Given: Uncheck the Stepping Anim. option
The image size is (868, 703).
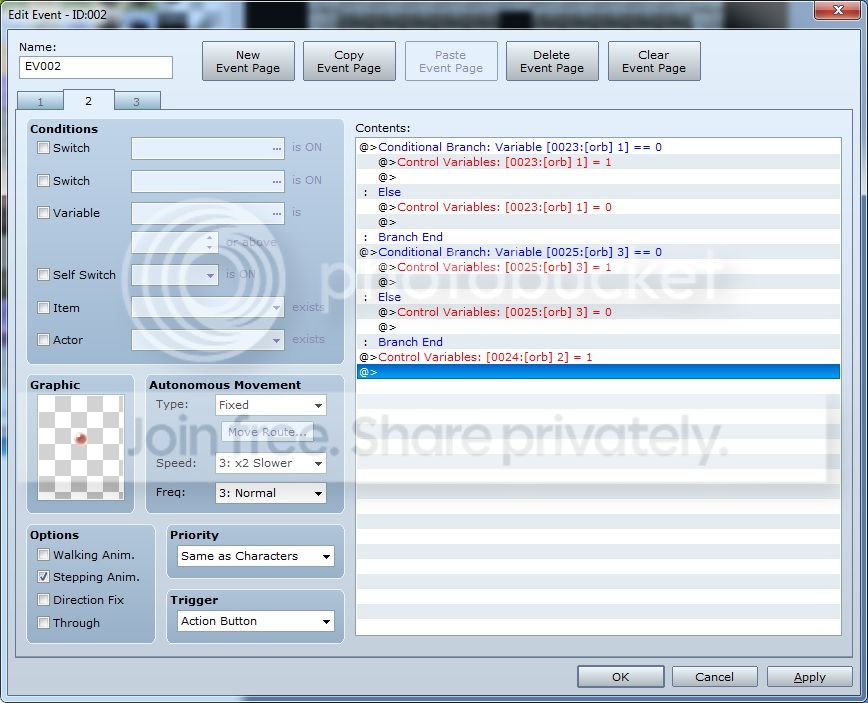Looking at the screenshot, I should 43,577.
